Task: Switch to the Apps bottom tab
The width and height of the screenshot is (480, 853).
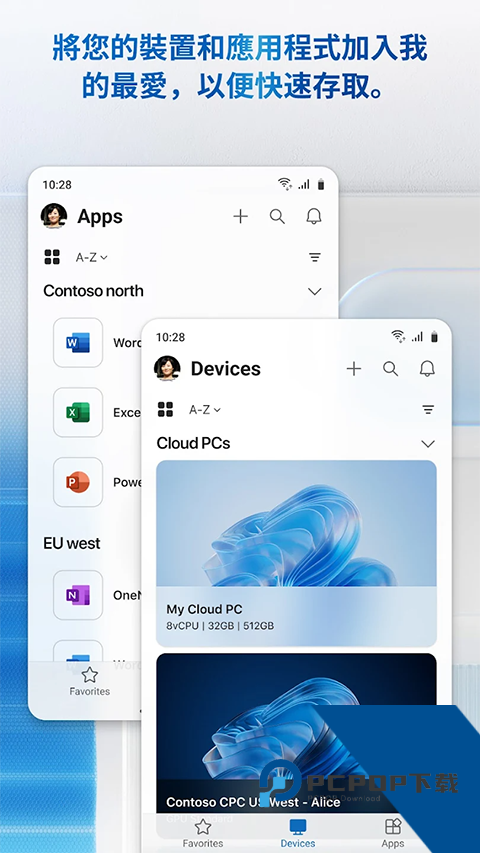Action: point(392,834)
